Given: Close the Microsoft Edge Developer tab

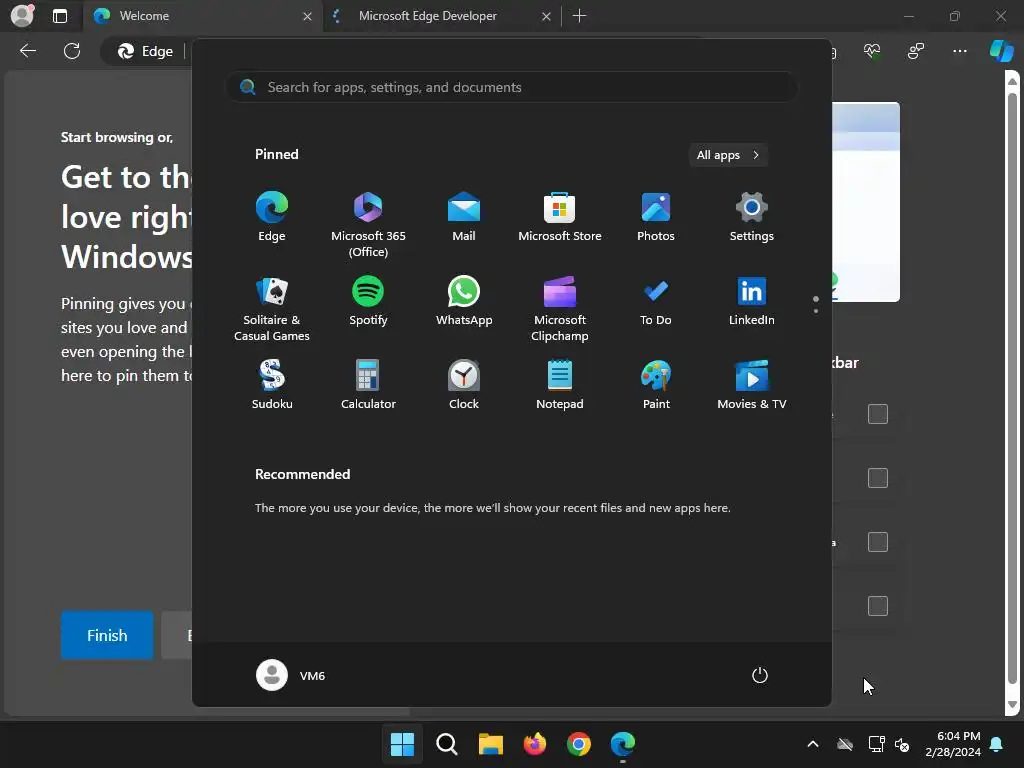Looking at the screenshot, I should tap(547, 16).
